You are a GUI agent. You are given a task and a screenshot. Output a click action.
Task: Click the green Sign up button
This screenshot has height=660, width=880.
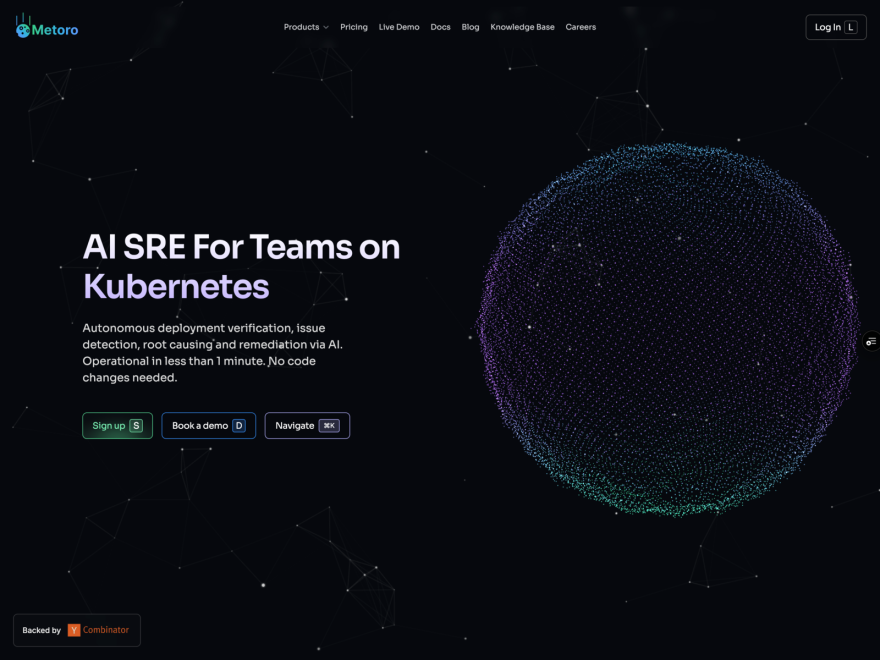(x=117, y=426)
